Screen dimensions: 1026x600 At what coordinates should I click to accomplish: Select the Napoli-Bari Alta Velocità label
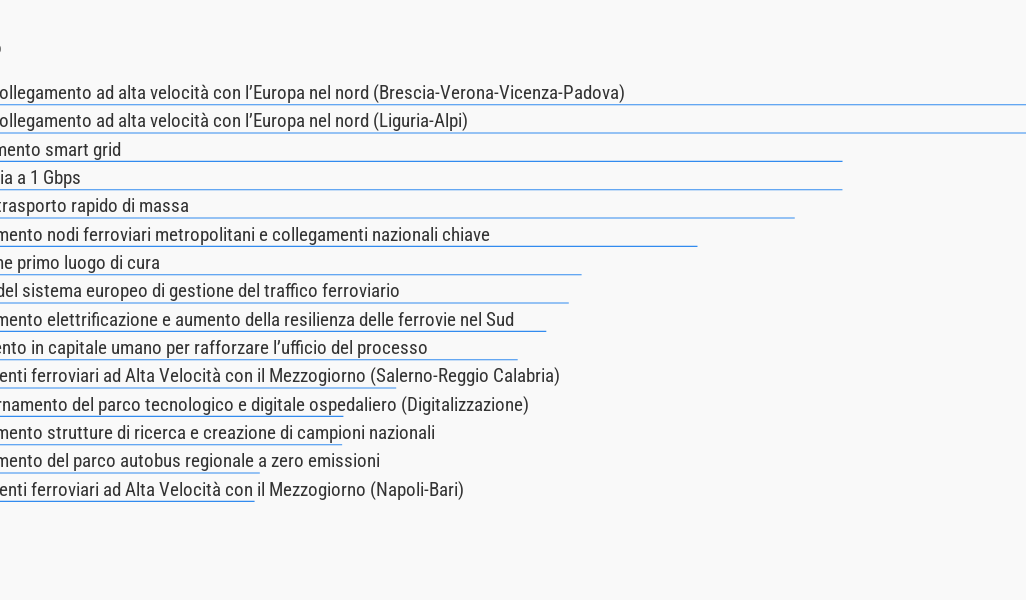(232, 490)
